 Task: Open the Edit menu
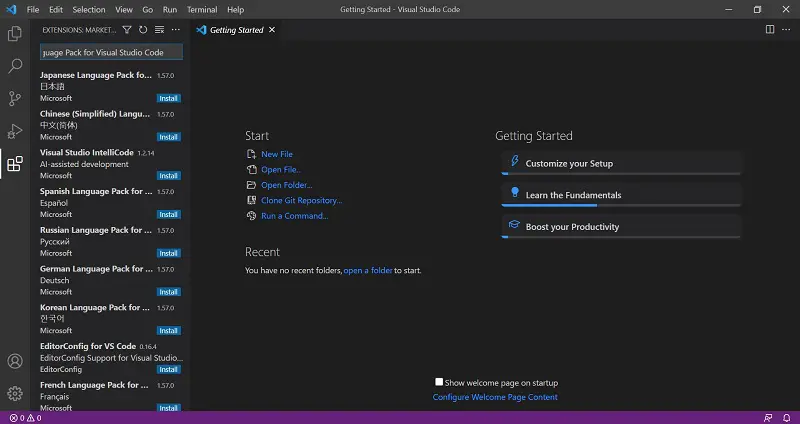[56, 10]
